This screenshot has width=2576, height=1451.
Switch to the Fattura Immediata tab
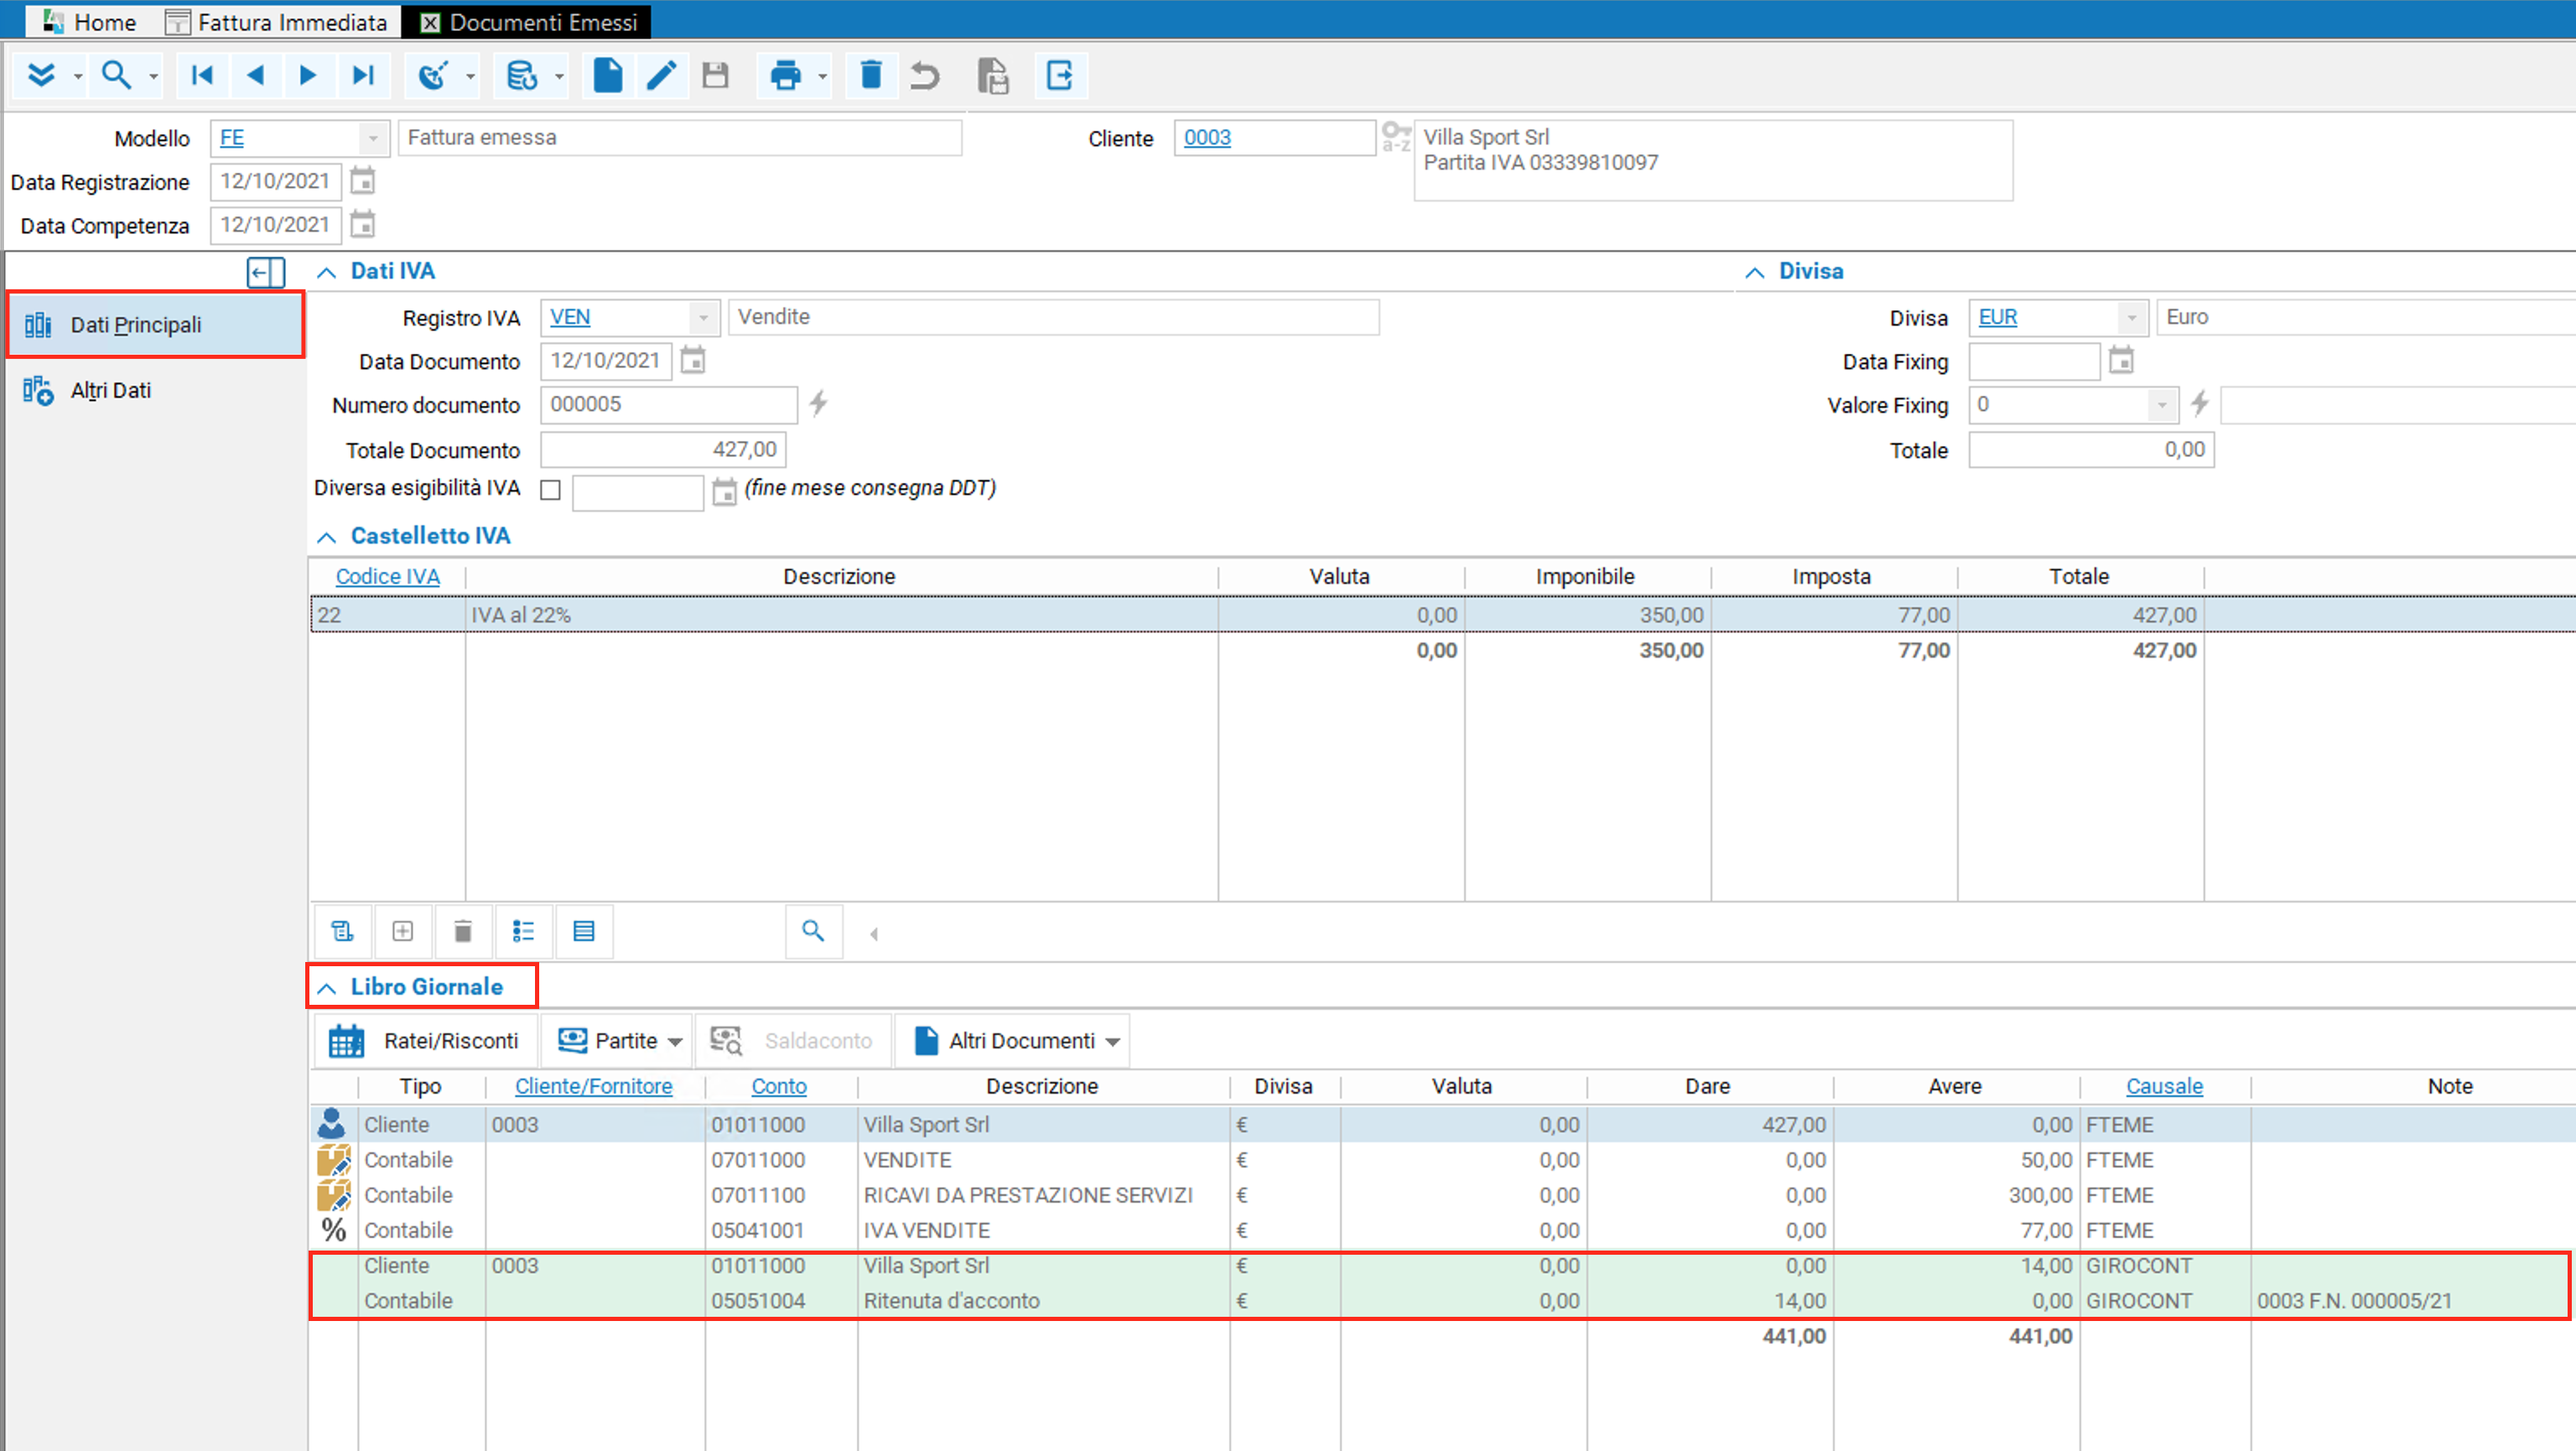(277, 21)
